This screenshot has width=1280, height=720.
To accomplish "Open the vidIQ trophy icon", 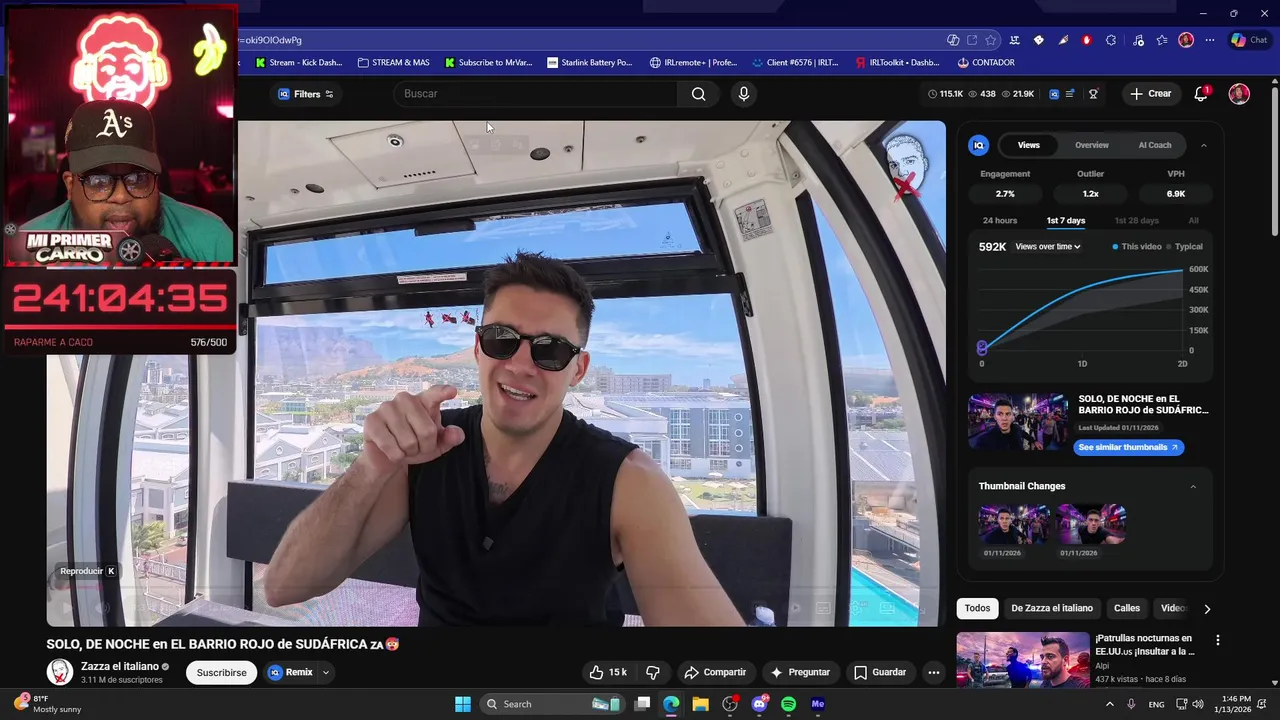I will [1093, 94].
